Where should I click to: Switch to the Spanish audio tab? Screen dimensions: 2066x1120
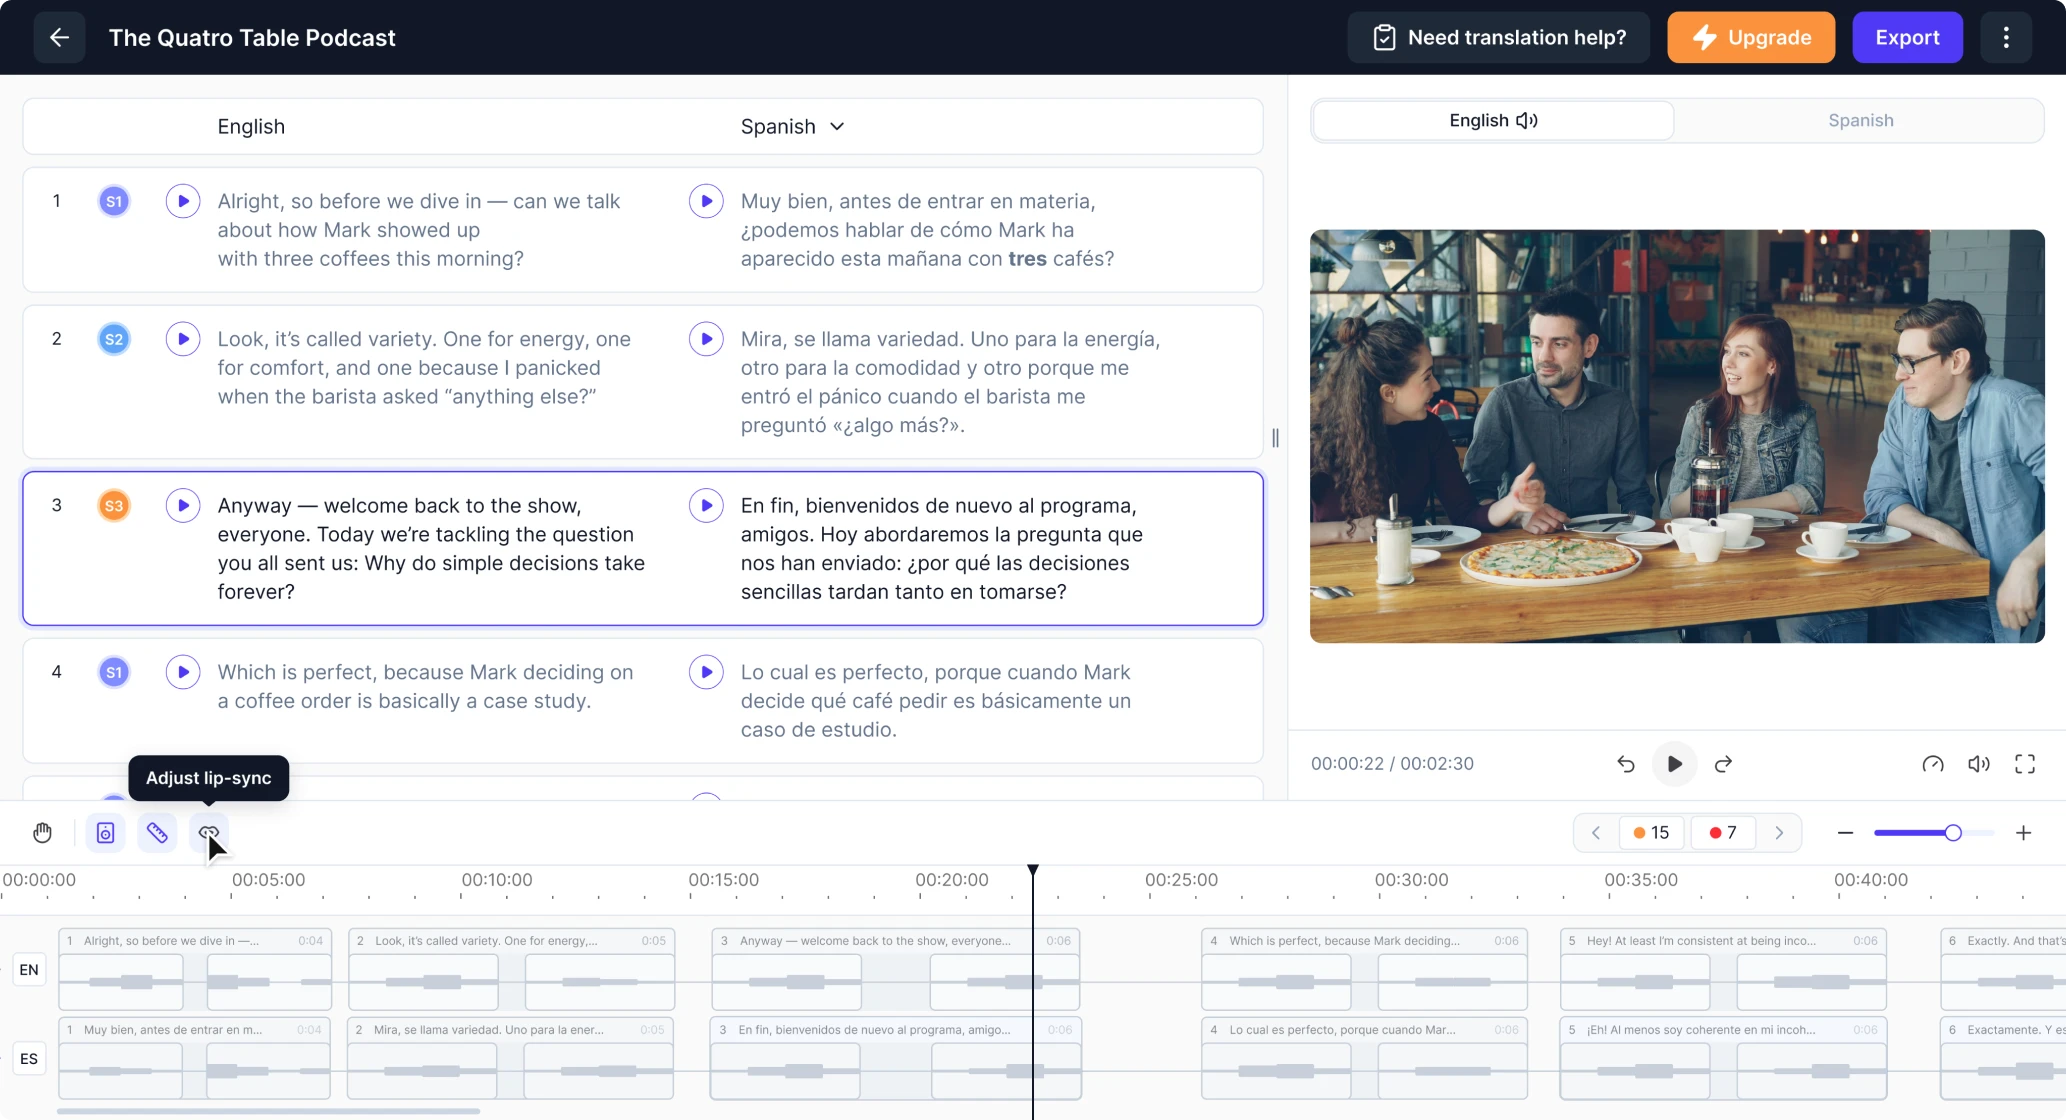[x=1860, y=121]
